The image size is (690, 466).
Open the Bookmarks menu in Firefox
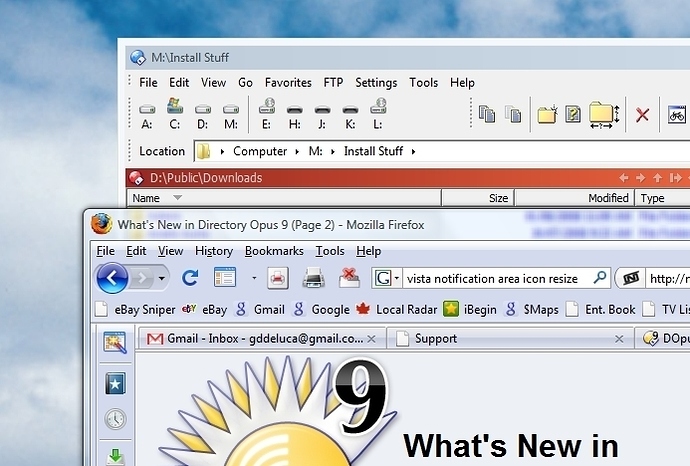pos(274,251)
